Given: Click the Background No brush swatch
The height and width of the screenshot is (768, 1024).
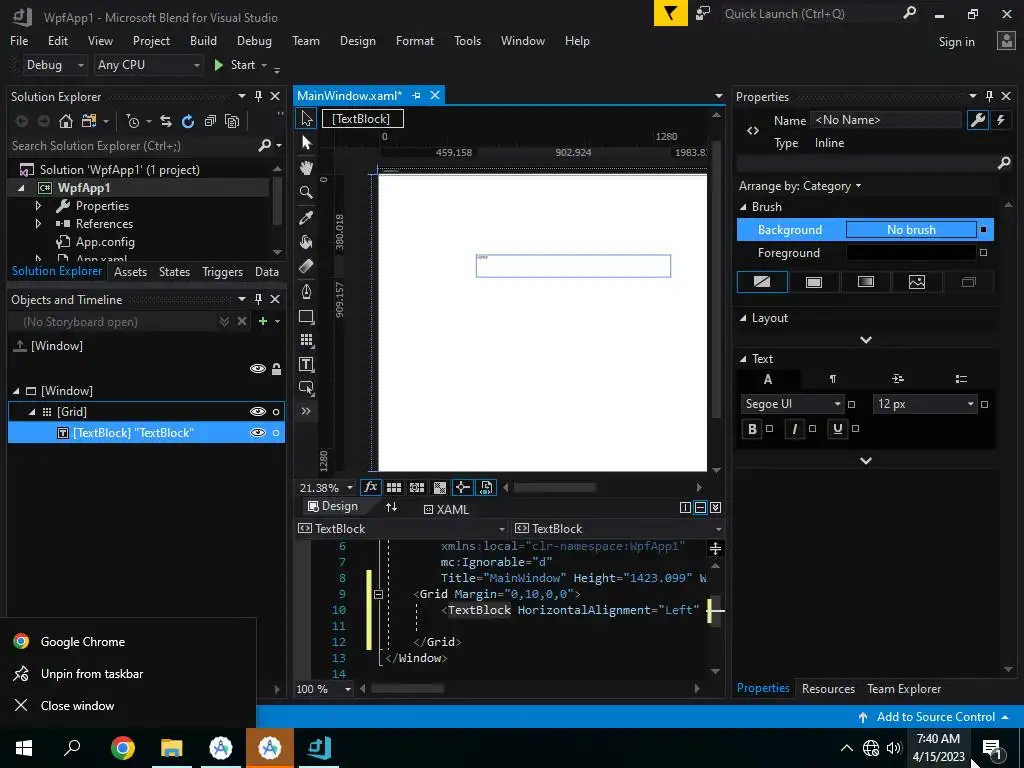Looking at the screenshot, I should point(911,230).
